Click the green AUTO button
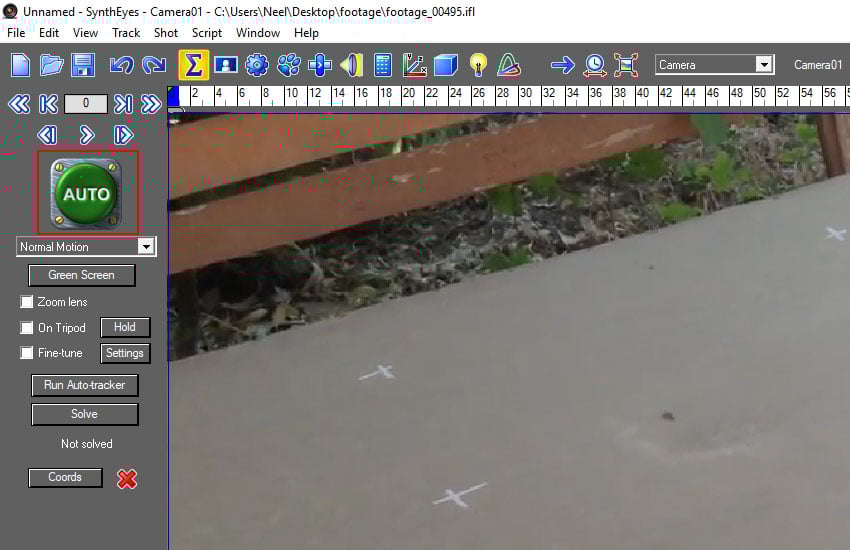The width and height of the screenshot is (850, 550). coord(87,193)
